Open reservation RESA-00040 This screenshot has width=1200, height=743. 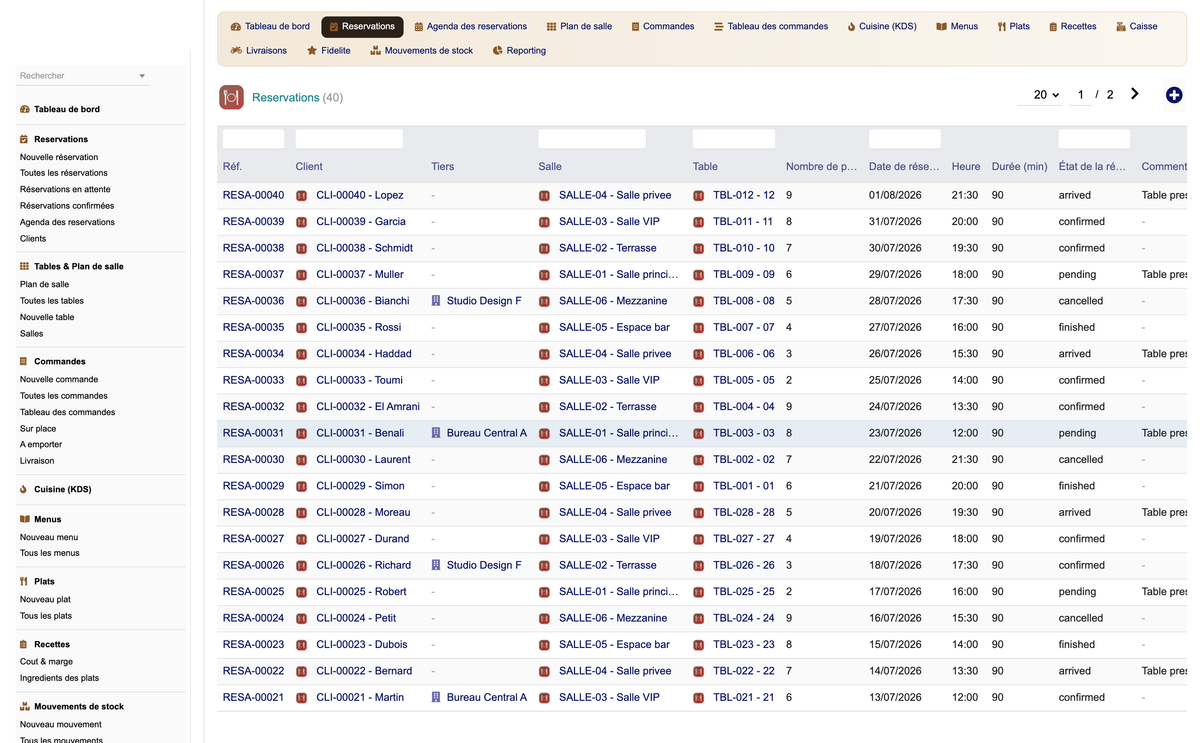(253, 196)
